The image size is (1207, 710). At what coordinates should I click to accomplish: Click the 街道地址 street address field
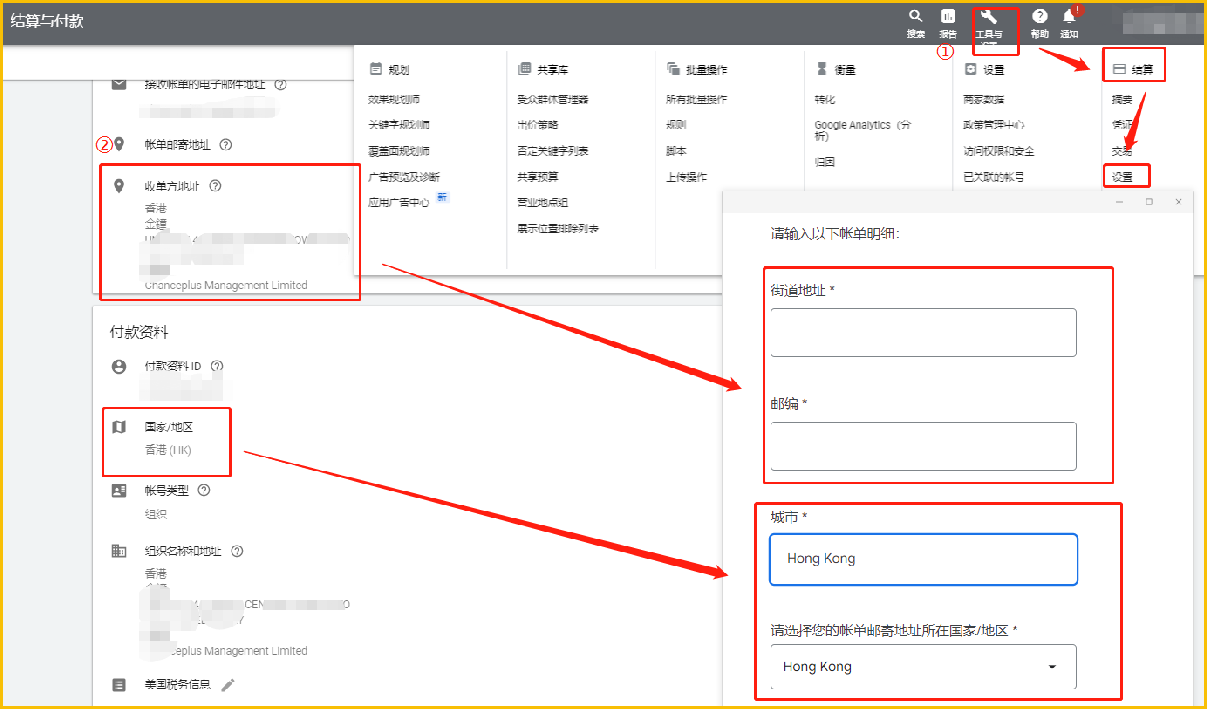923,332
